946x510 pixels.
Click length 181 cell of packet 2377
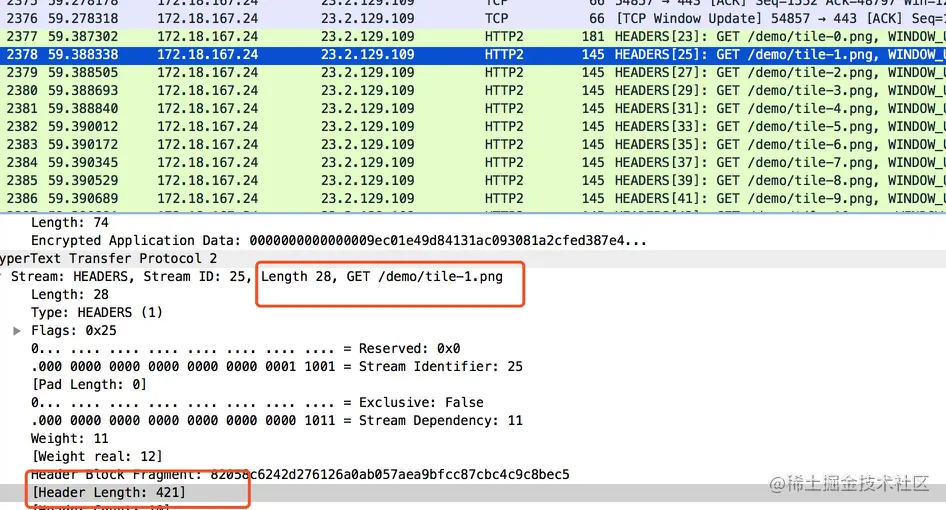(x=593, y=37)
